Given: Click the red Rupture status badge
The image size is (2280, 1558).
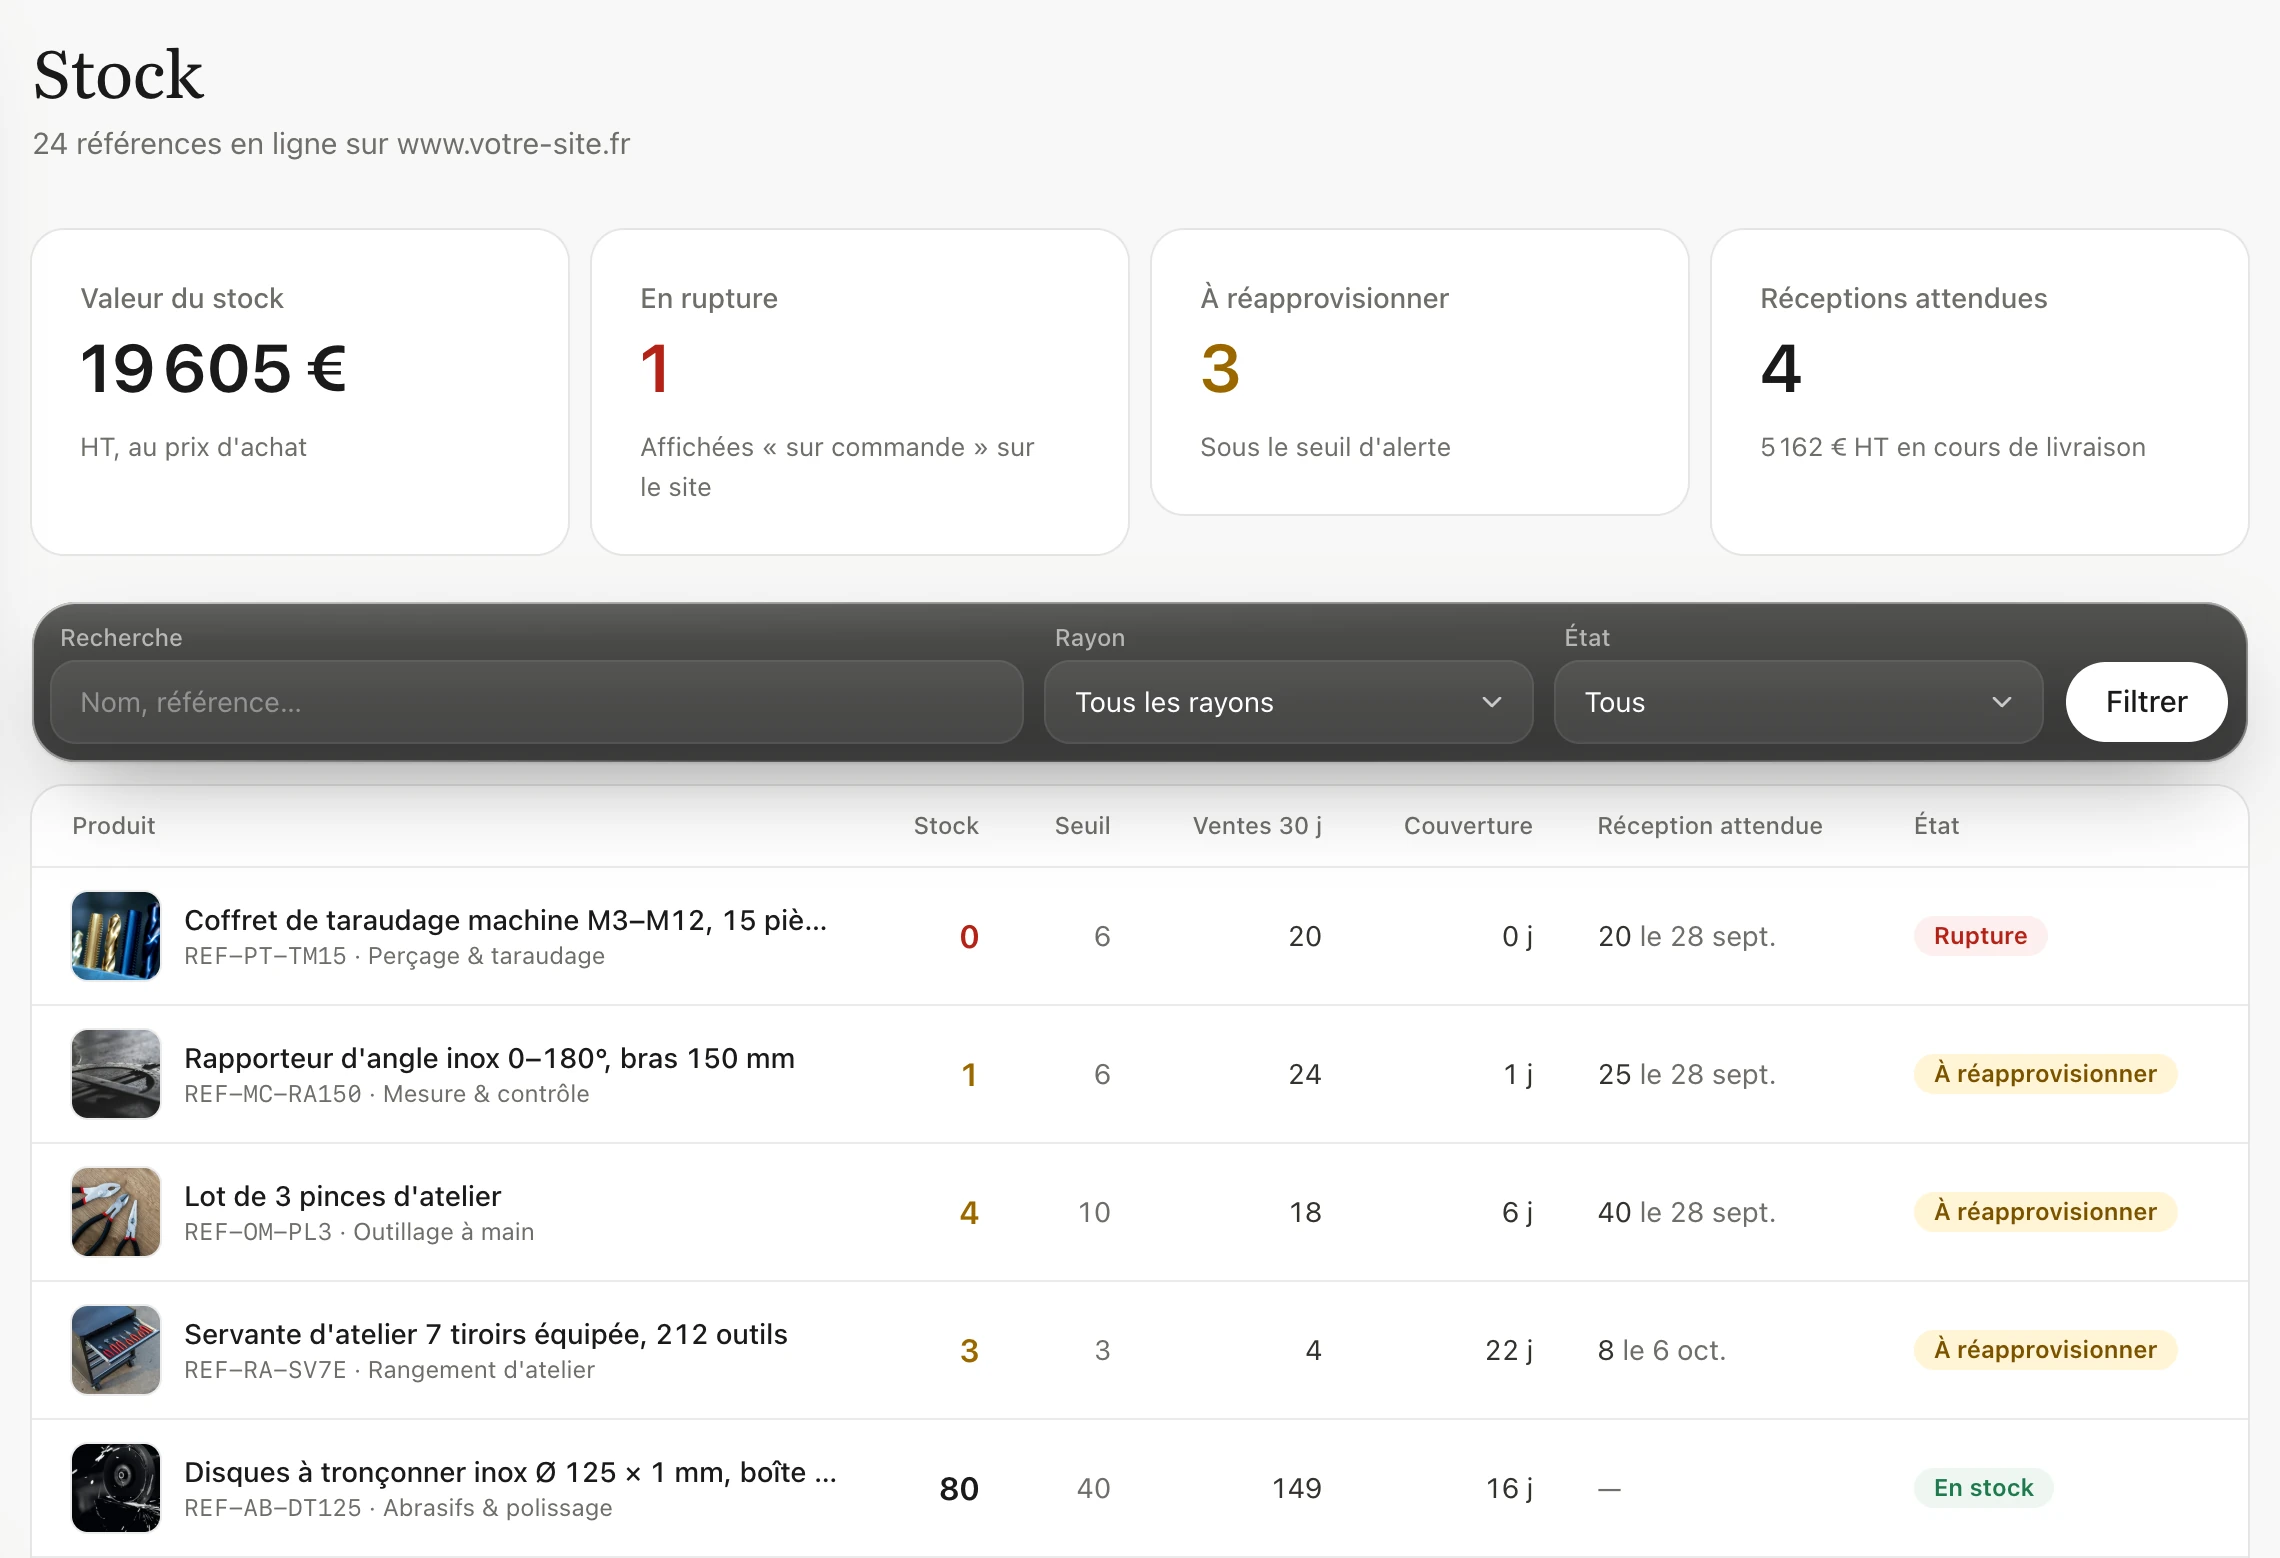Looking at the screenshot, I should (x=1980, y=936).
